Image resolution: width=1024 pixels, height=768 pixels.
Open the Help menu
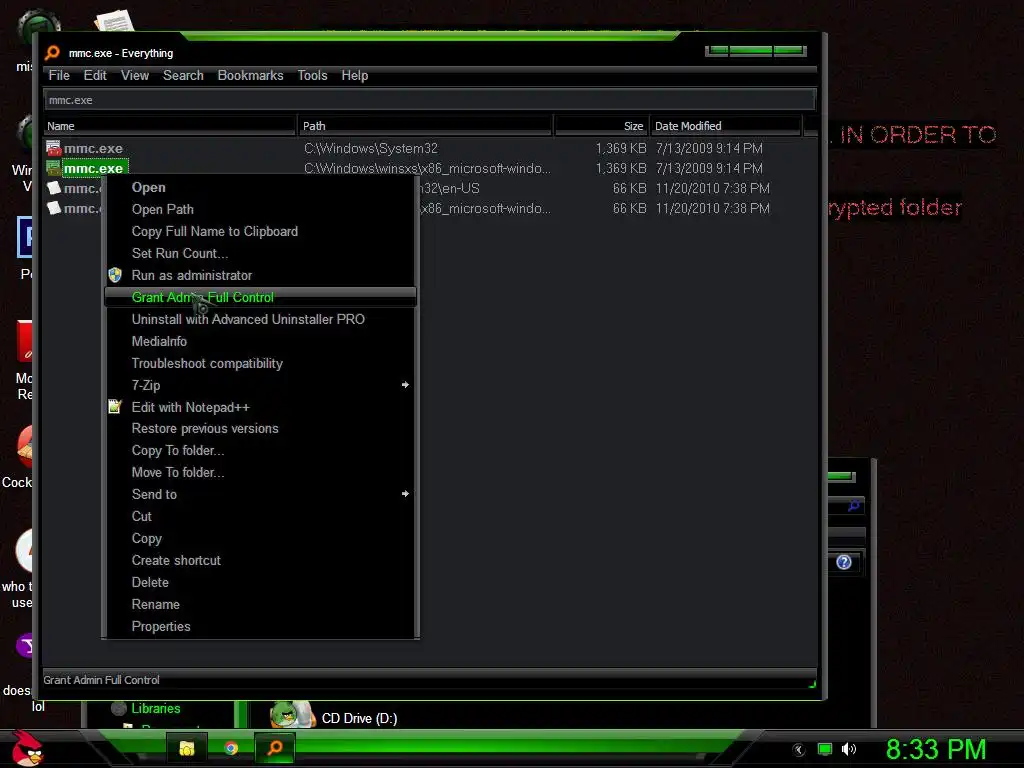(355, 75)
